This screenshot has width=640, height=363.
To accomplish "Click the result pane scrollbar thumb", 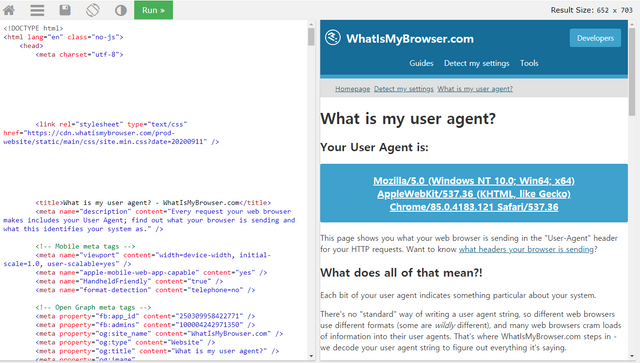I will click(632, 71).
